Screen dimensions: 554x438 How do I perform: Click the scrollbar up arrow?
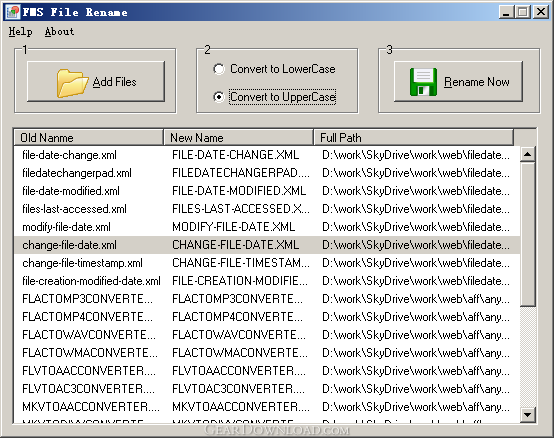[x=528, y=154]
